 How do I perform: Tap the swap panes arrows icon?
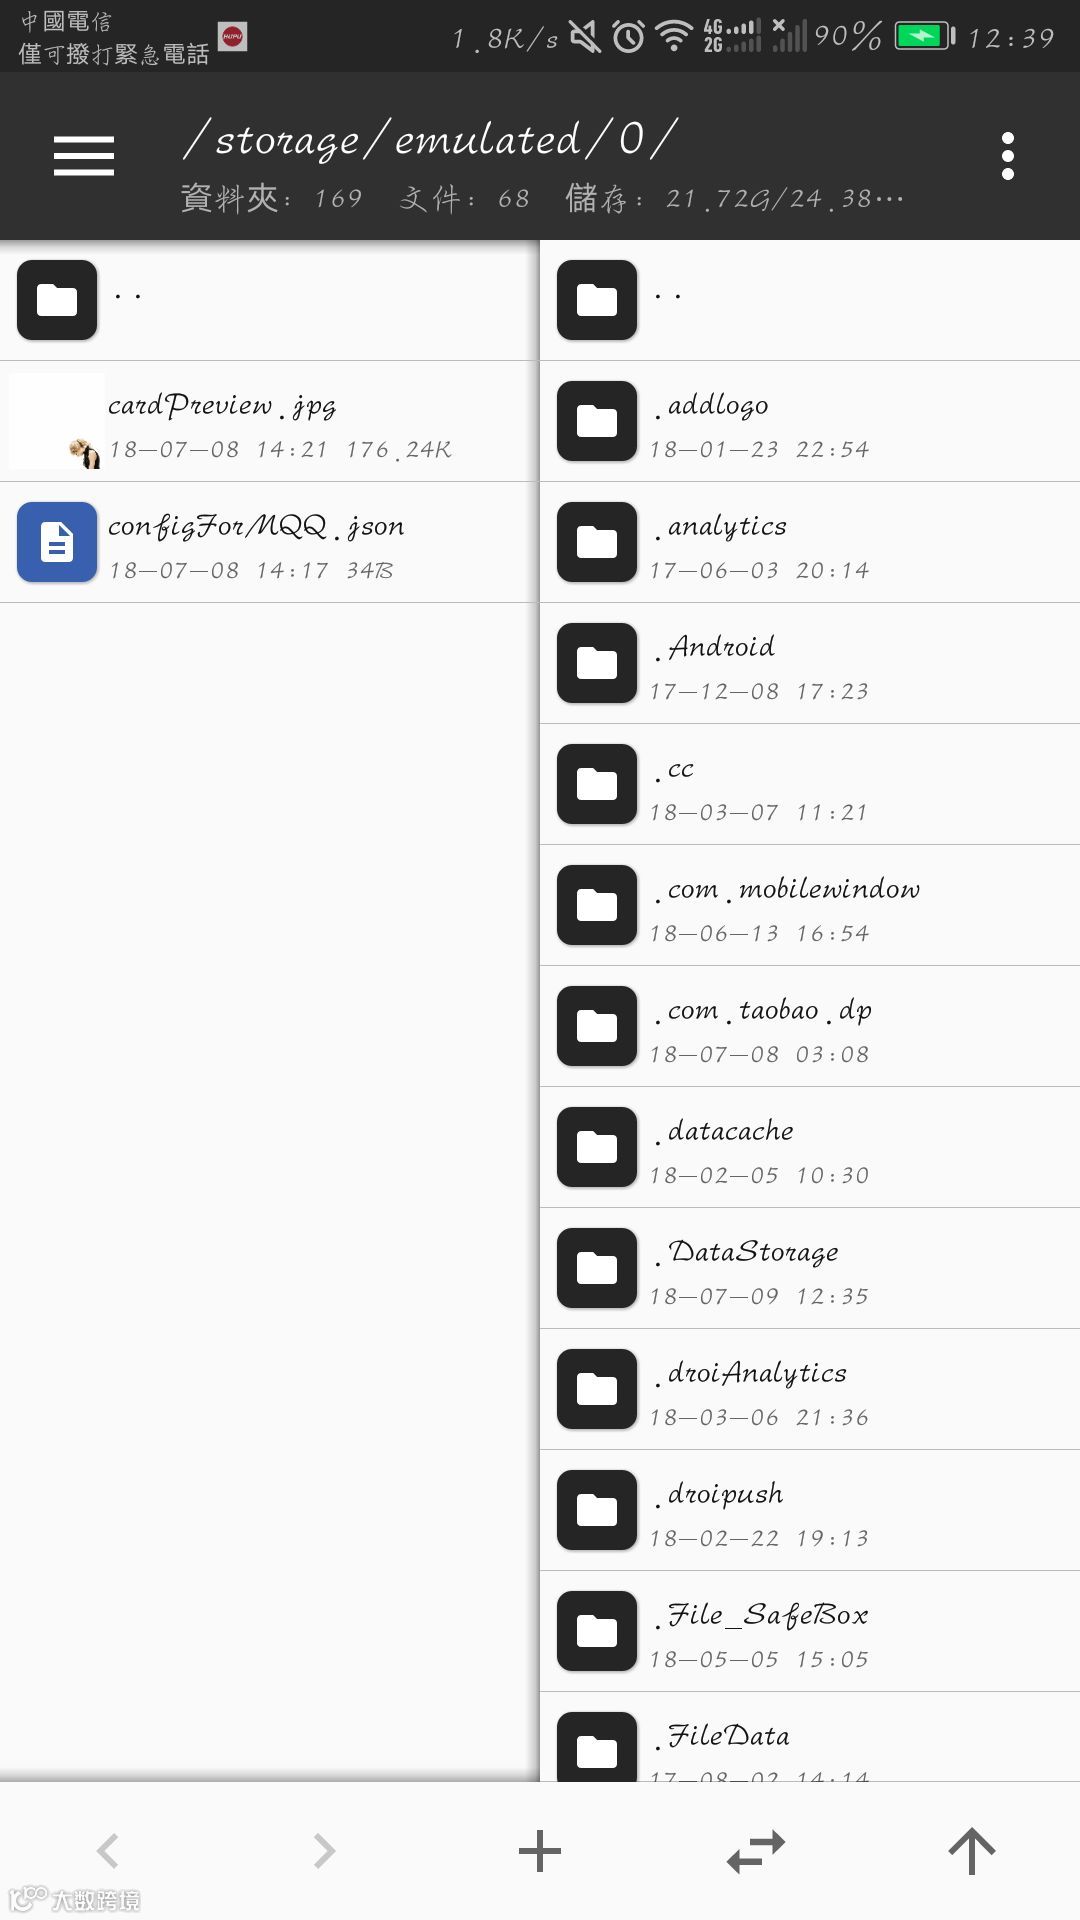(x=756, y=1851)
